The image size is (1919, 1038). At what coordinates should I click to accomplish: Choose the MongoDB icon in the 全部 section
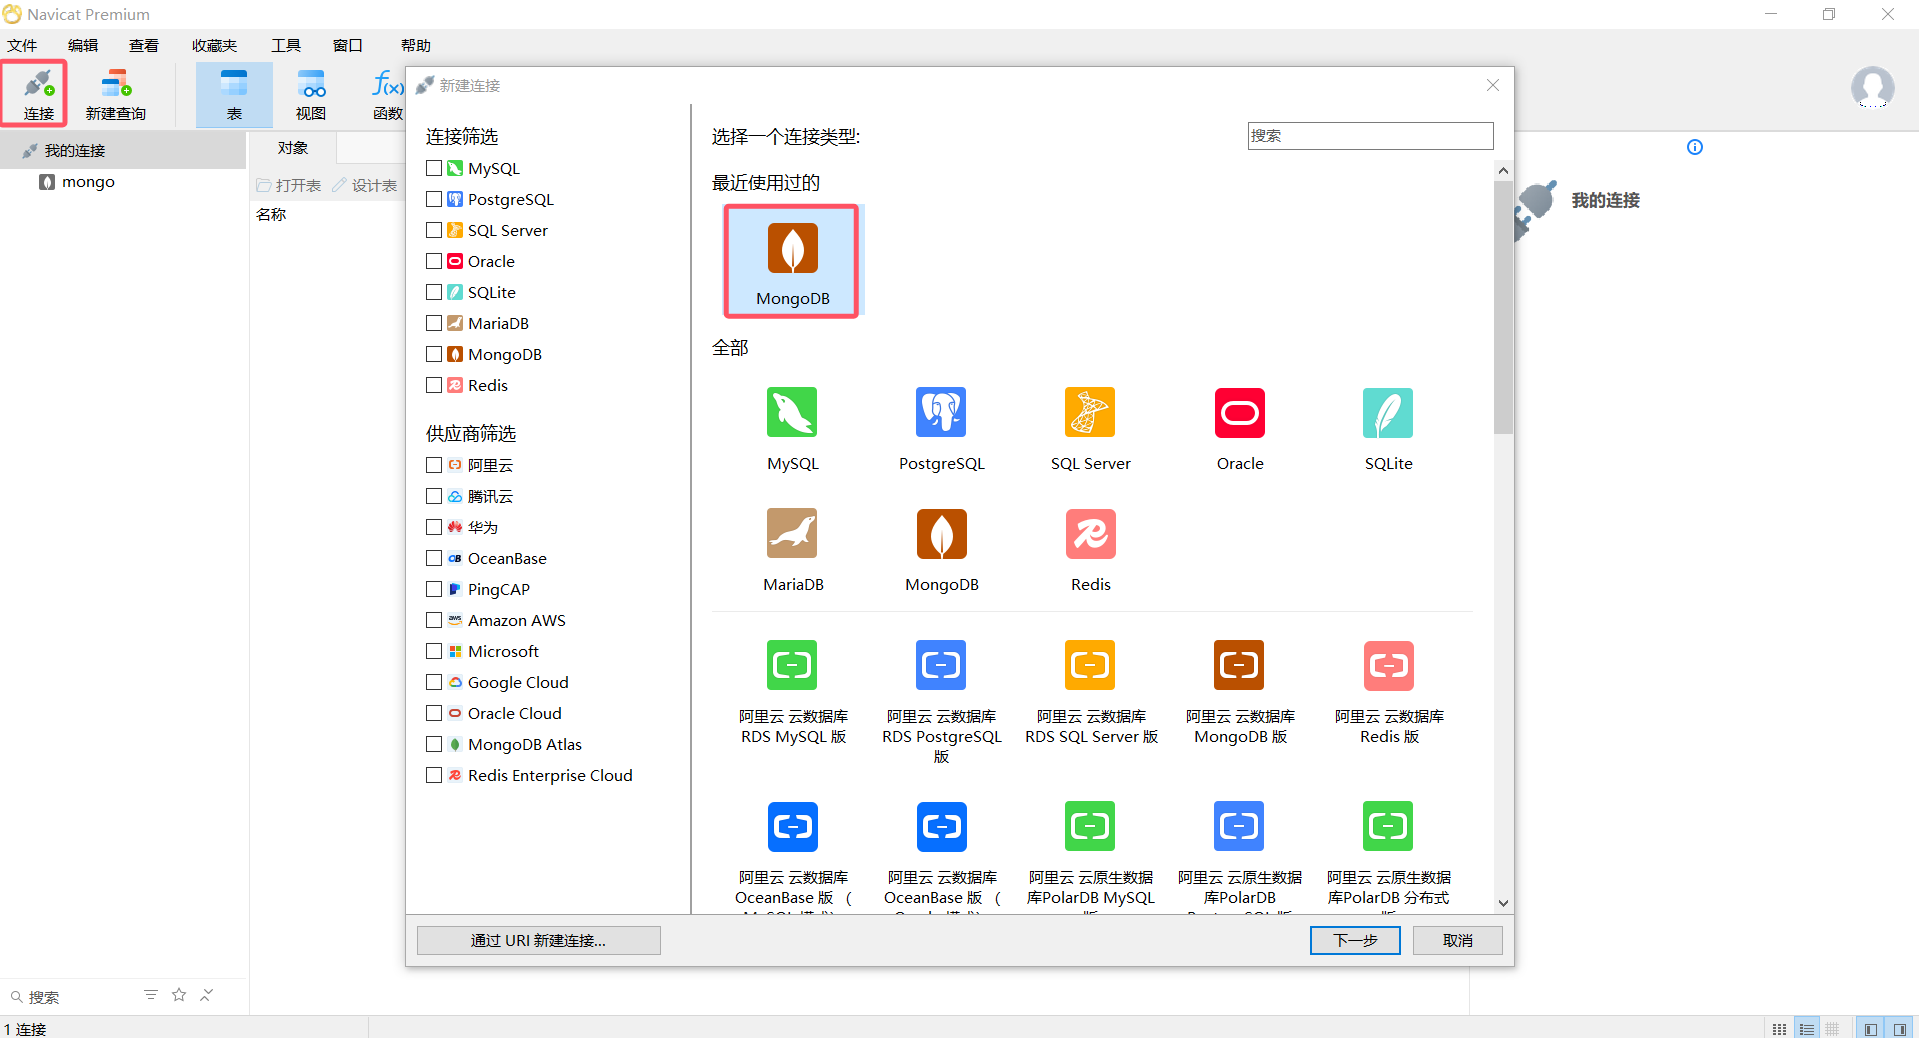point(942,533)
